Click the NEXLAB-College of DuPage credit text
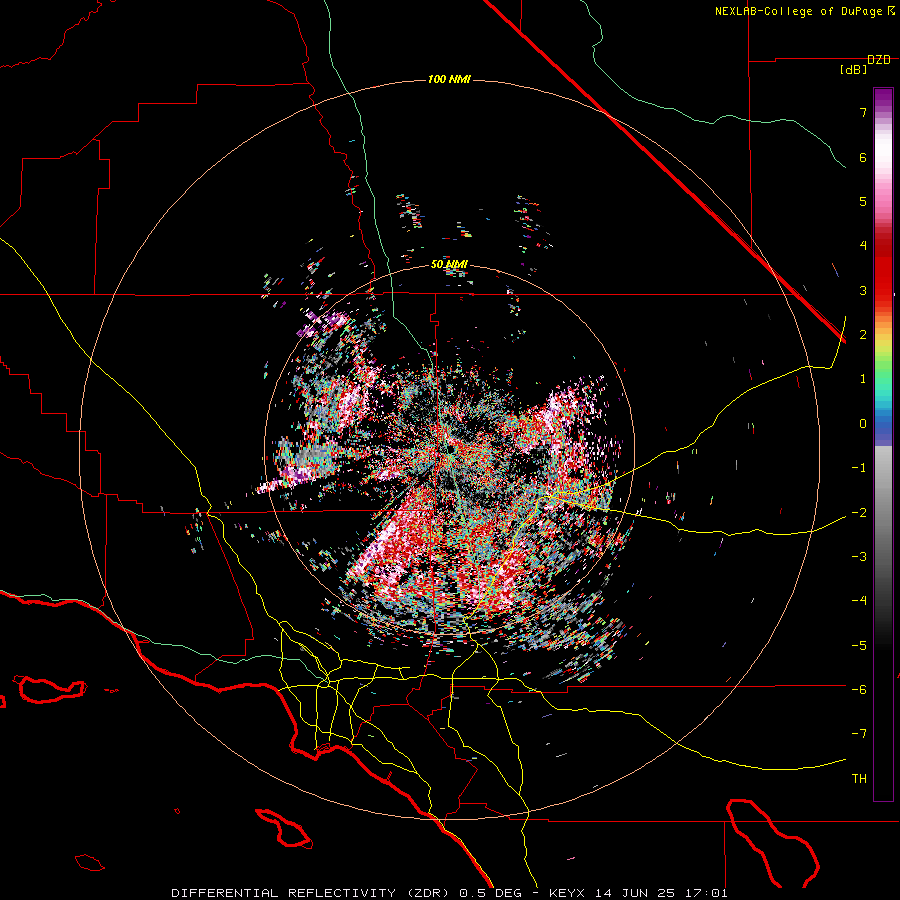900x900 pixels. click(x=799, y=11)
